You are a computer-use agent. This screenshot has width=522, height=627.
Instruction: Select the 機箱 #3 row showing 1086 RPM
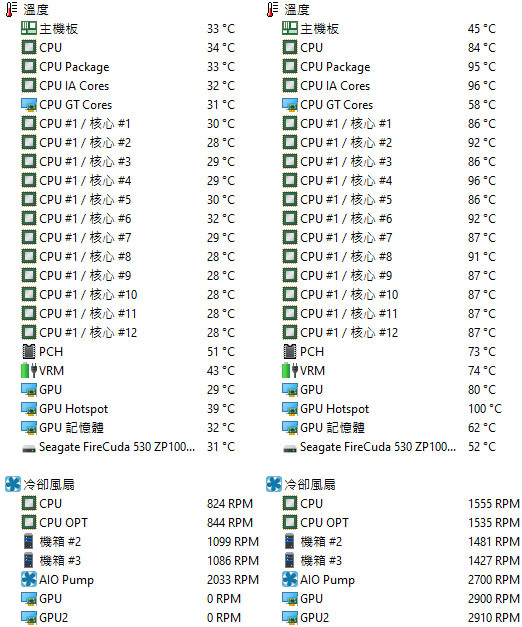point(140,560)
